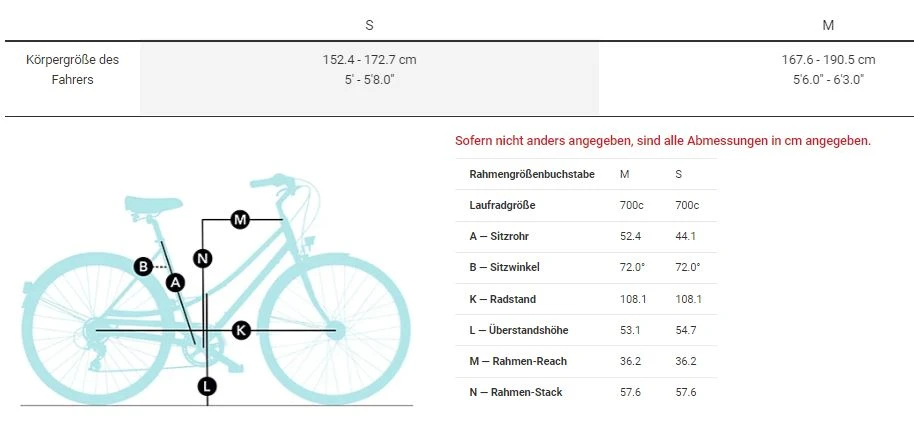Click the B — Sitzwinkel row label

510,267
